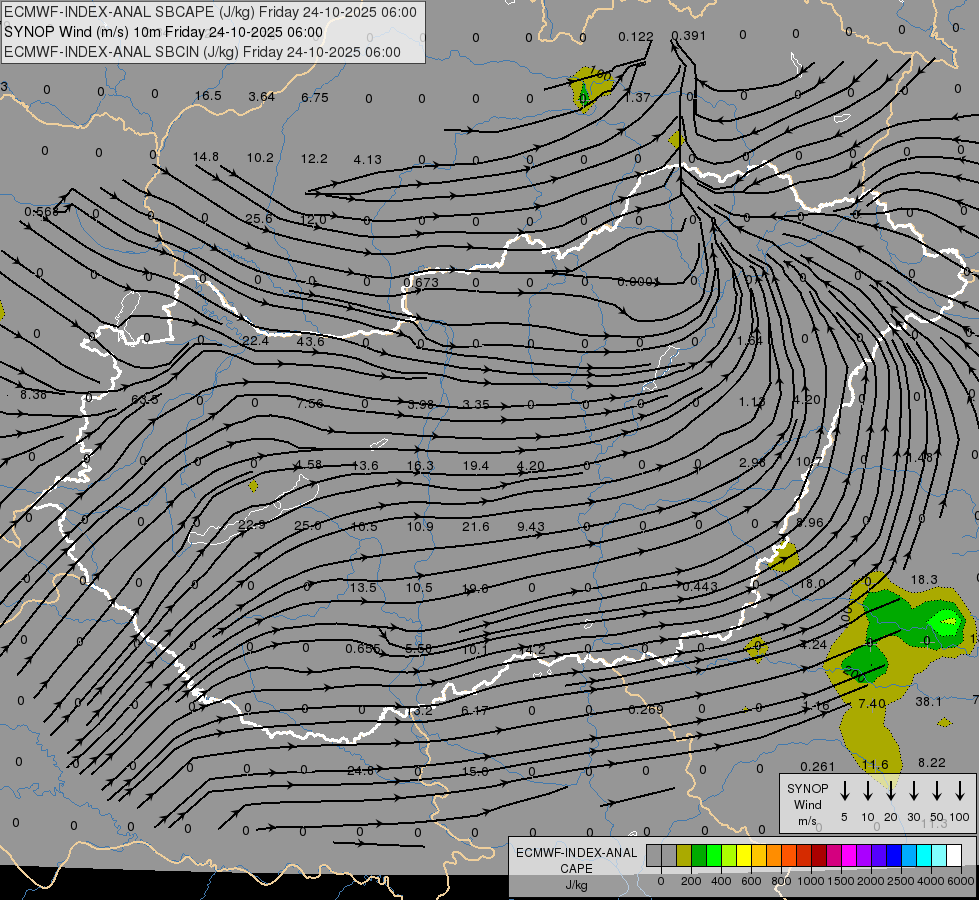This screenshot has height=900, width=979.
Task: Click the 'SYNOP Wind m/s' legend label
Action: (807, 804)
